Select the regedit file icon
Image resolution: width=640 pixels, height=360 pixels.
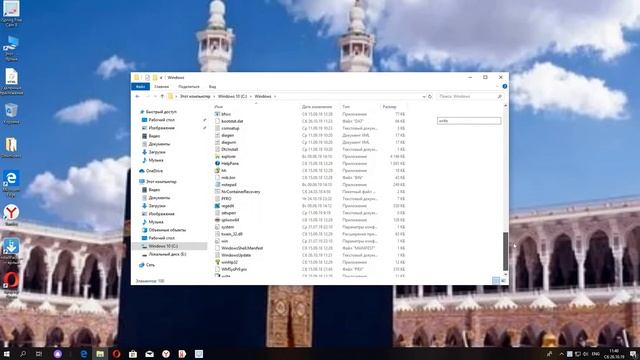click(218, 206)
